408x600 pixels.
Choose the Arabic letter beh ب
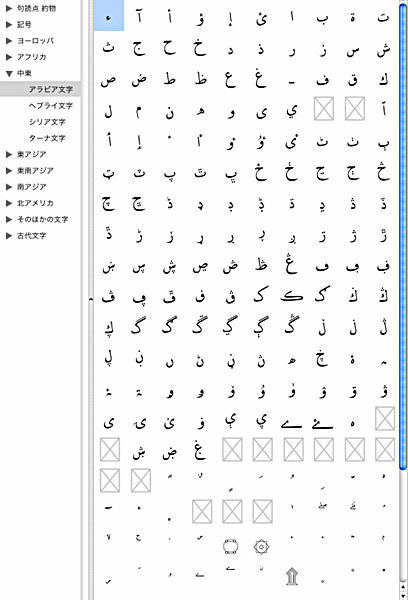322,19
